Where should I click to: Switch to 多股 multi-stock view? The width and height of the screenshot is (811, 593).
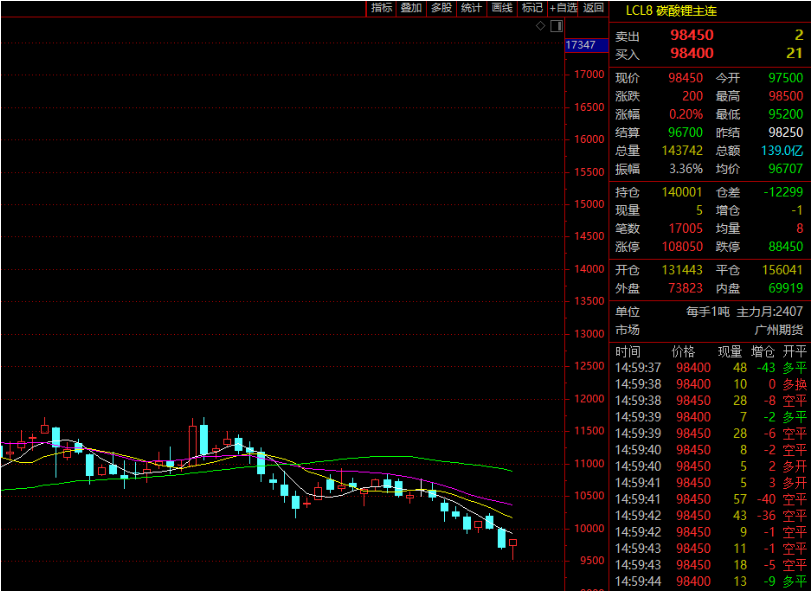441,8
